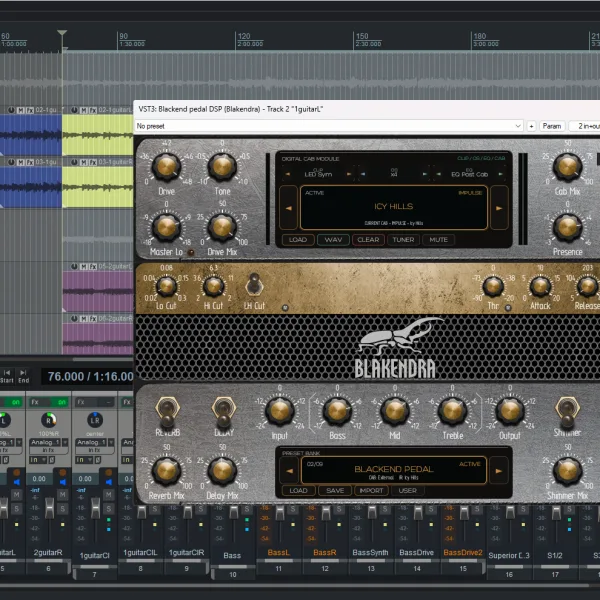Click the Attack knob
Image resolution: width=600 pixels, height=600 pixels.
pos(540,286)
